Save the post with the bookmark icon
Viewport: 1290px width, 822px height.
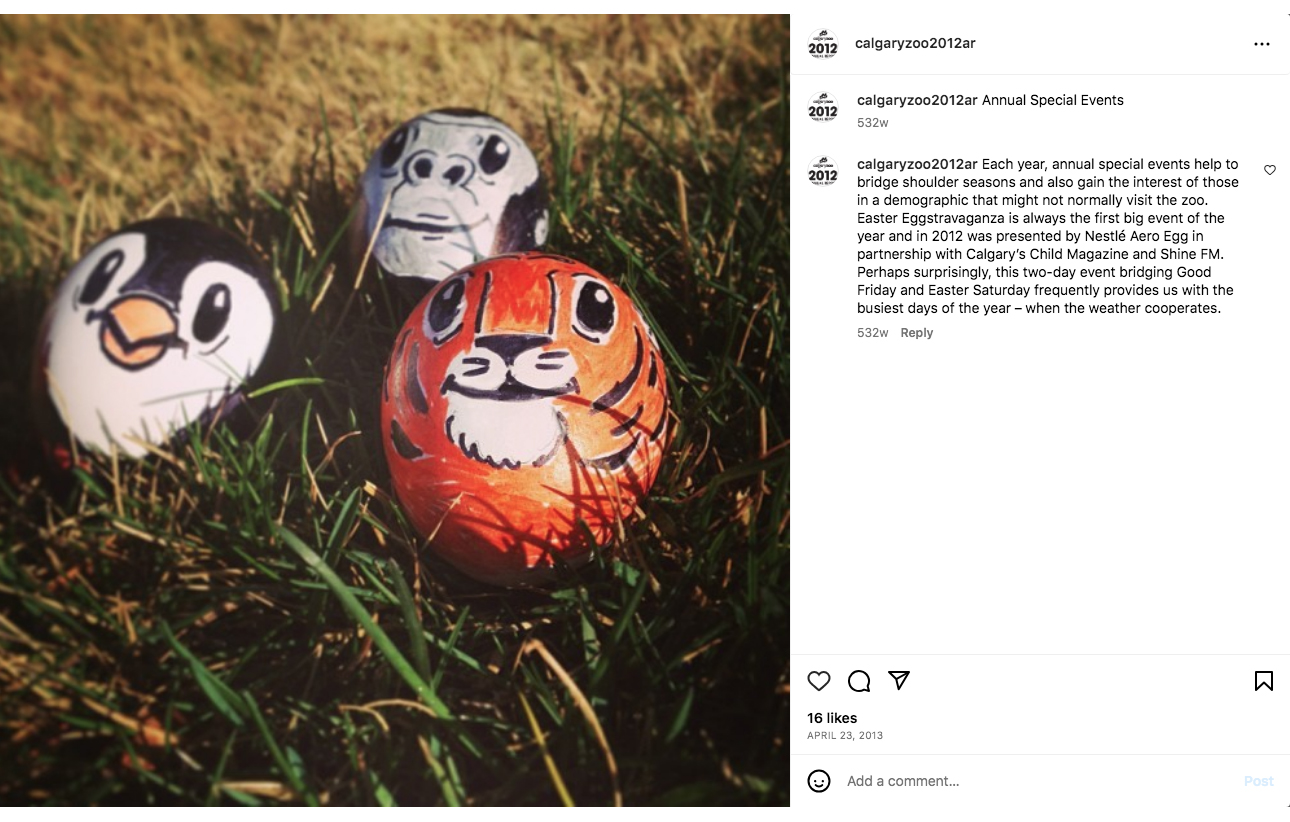coord(1264,681)
